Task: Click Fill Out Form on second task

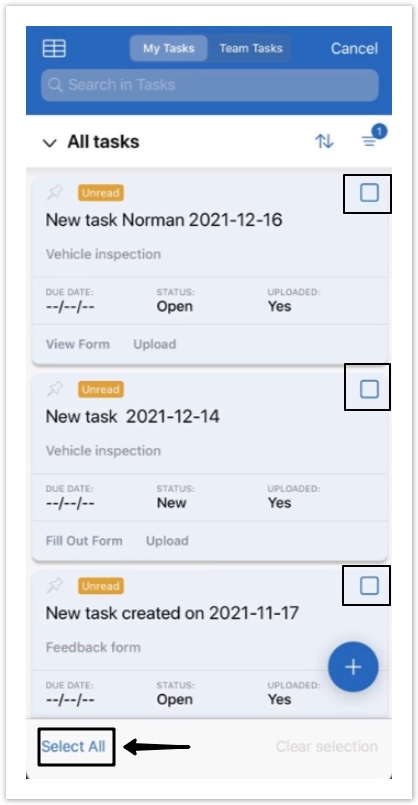Action: tap(84, 541)
